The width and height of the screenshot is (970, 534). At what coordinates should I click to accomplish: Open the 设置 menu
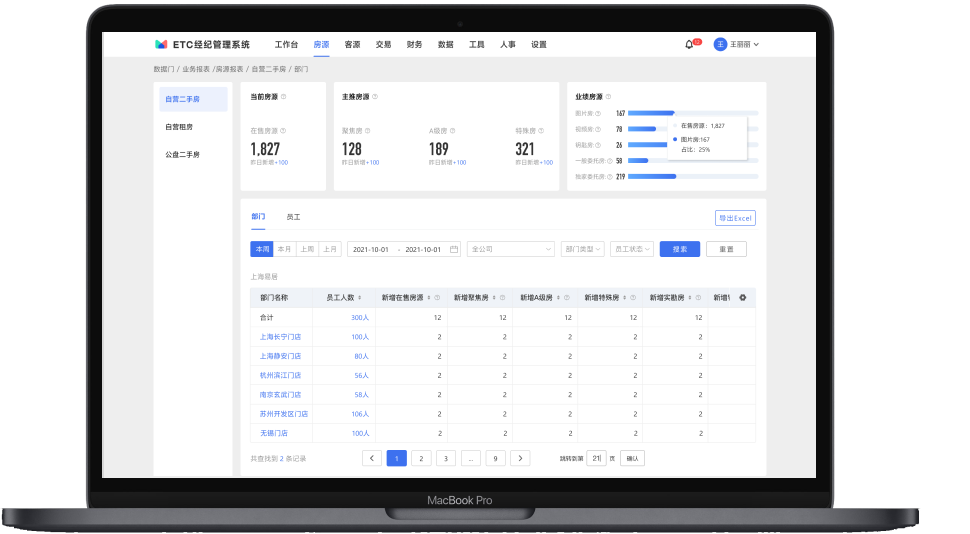[539, 45]
